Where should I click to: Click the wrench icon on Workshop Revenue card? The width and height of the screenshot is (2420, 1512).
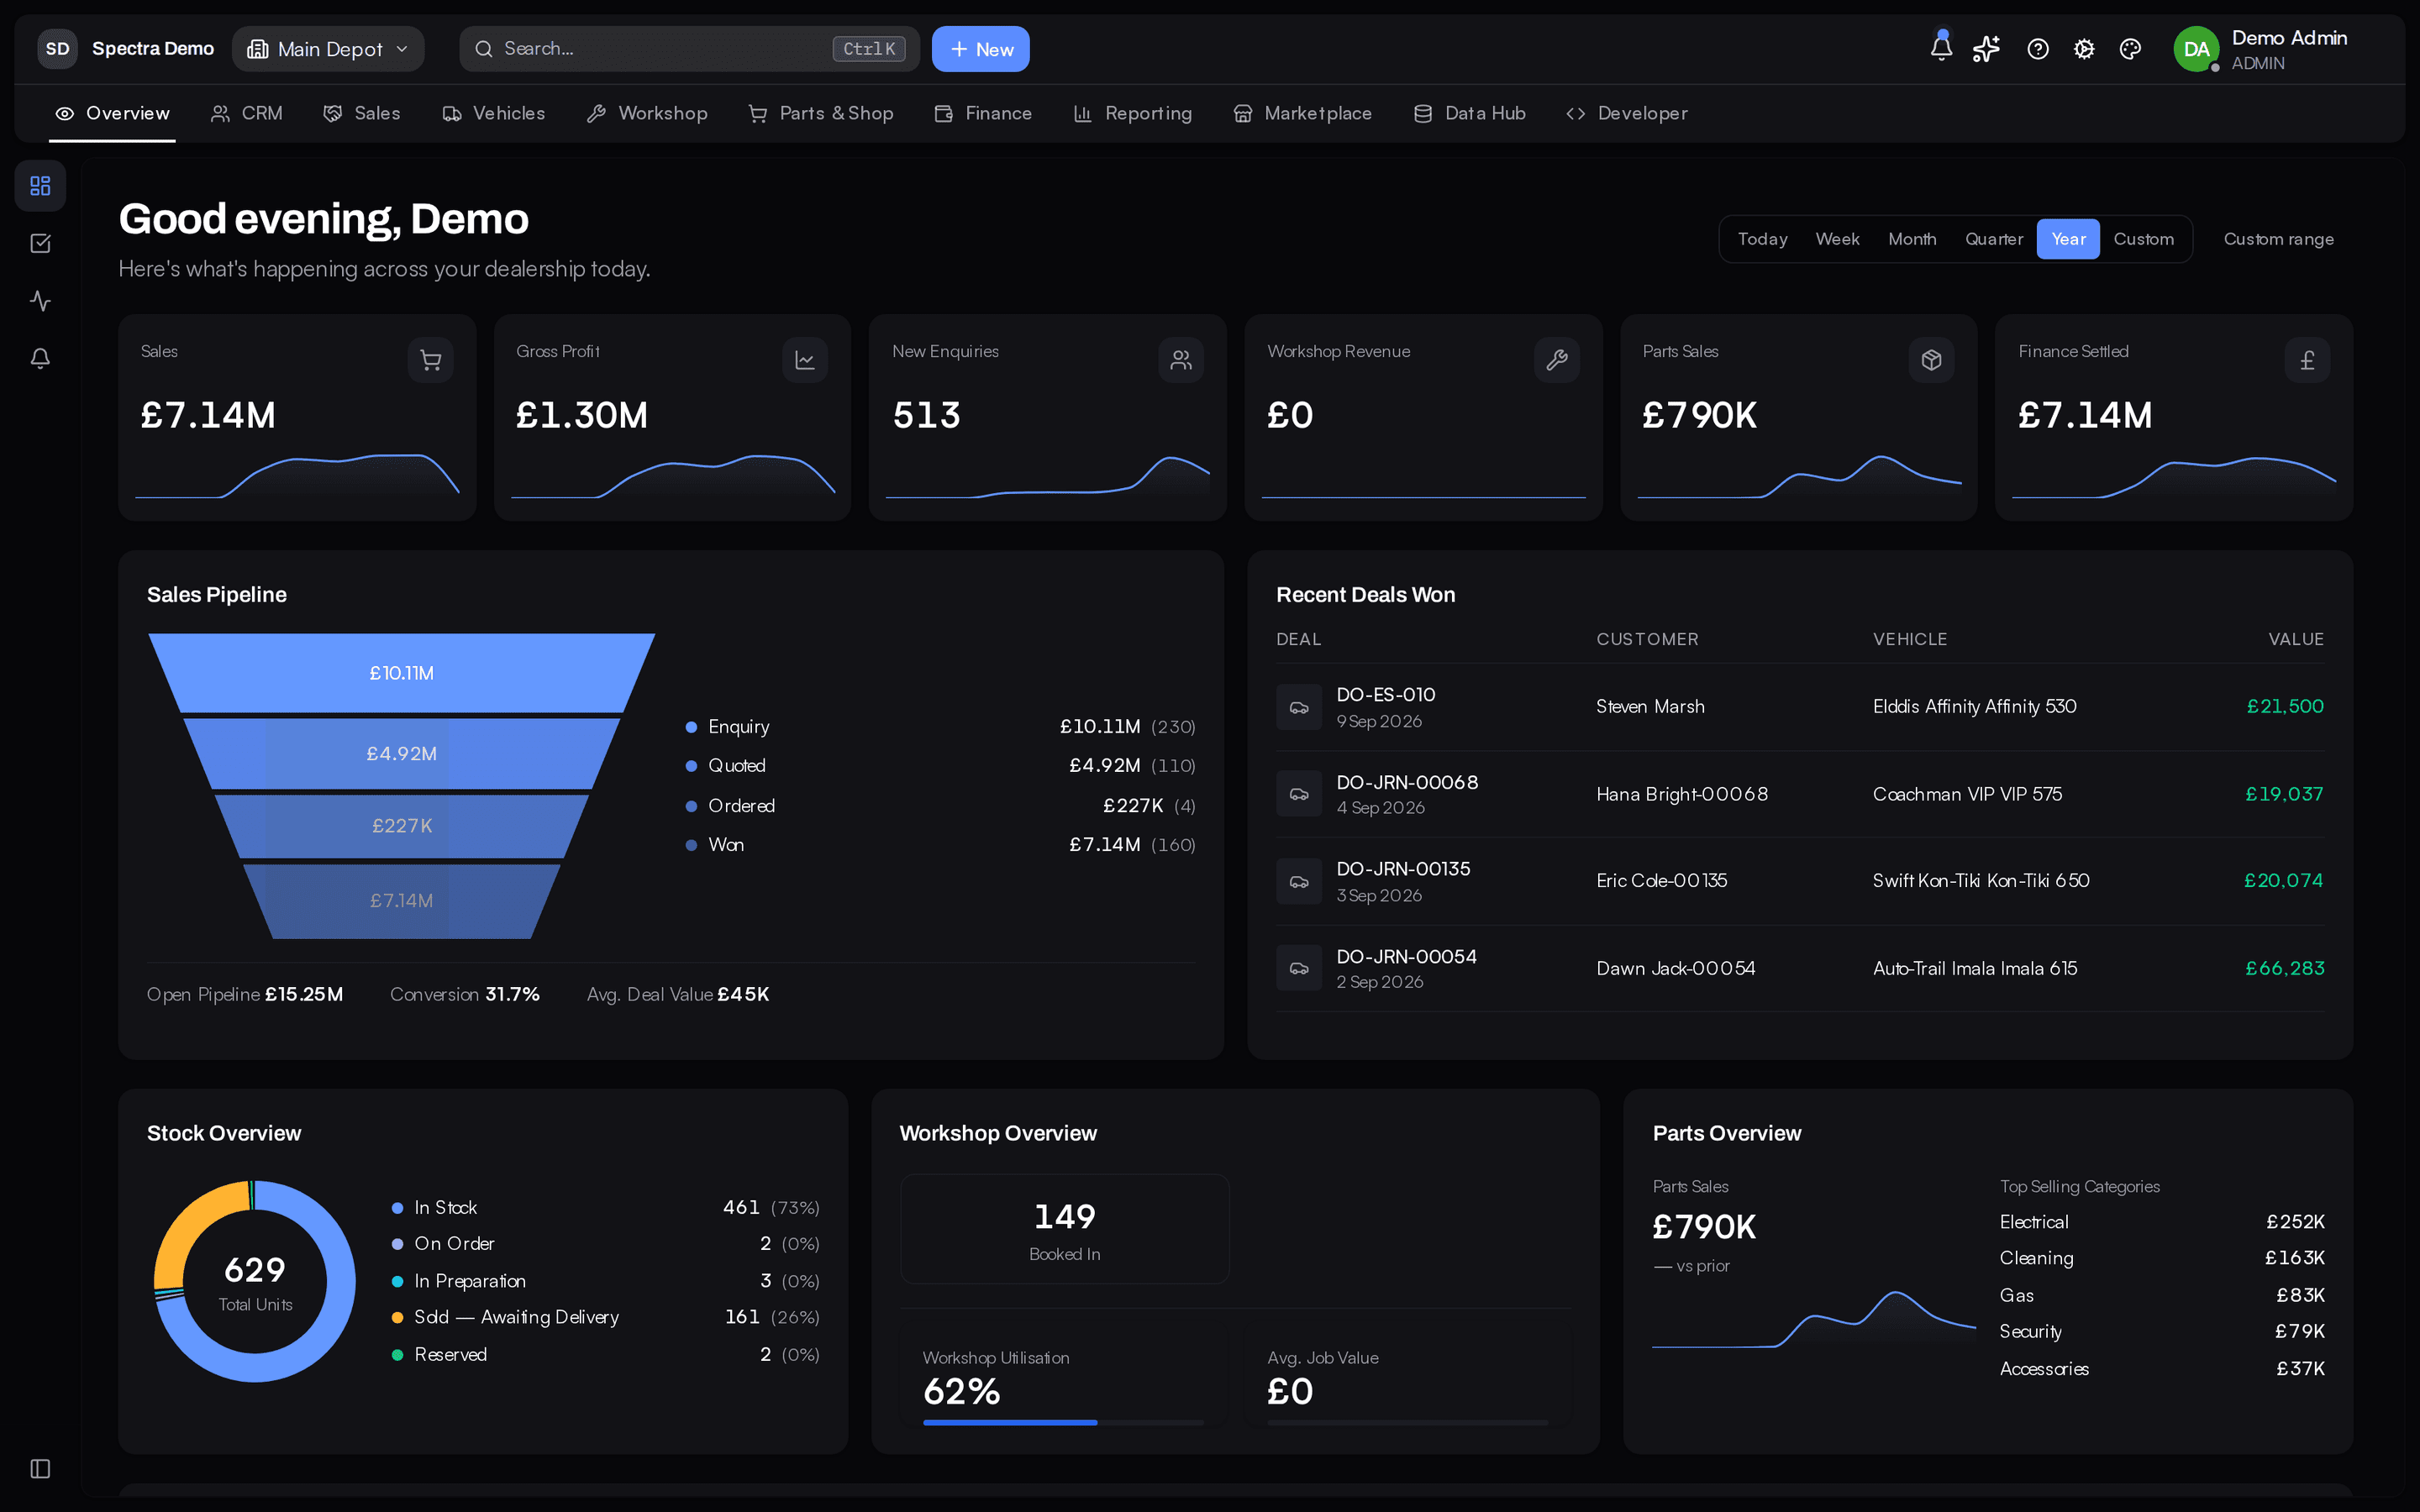pyautogui.click(x=1557, y=360)
